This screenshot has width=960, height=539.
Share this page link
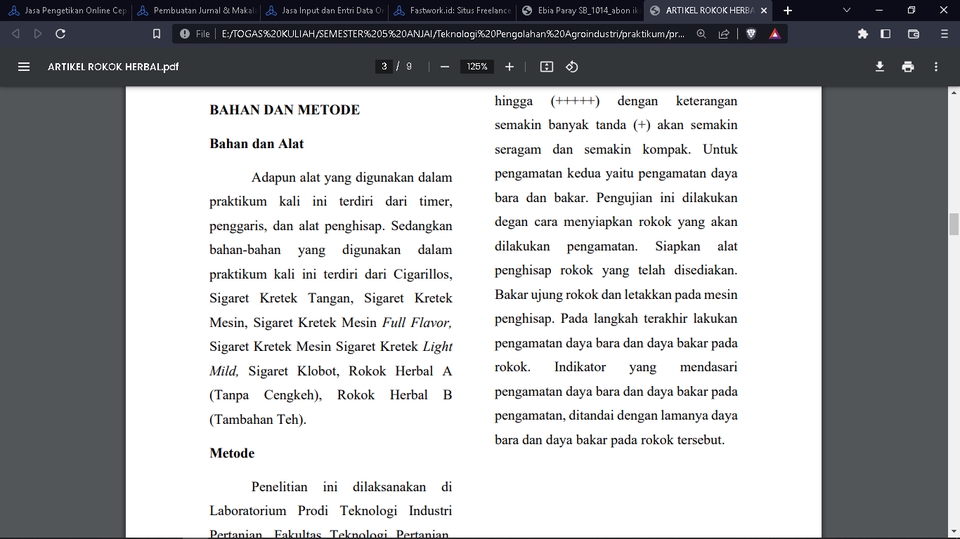[724, 34]
